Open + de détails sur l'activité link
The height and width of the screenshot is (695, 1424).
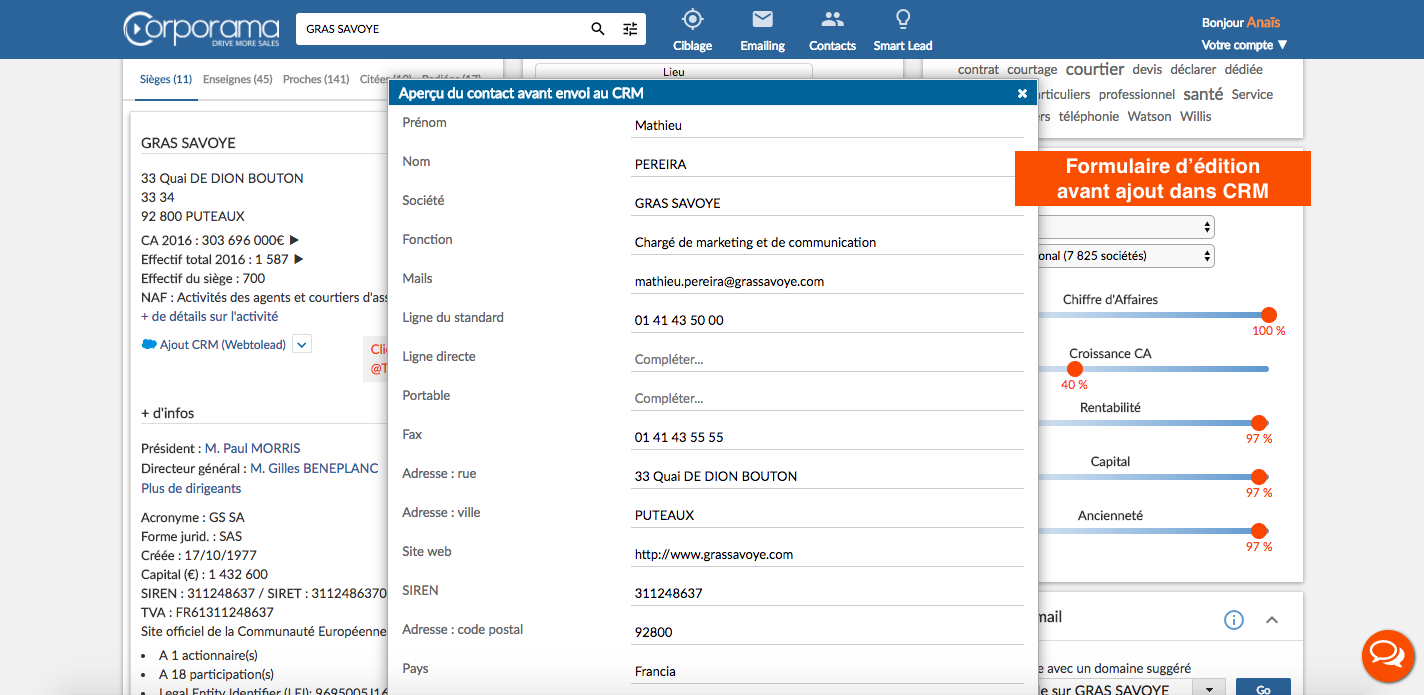pyautogui.click(x=209, y=316)
